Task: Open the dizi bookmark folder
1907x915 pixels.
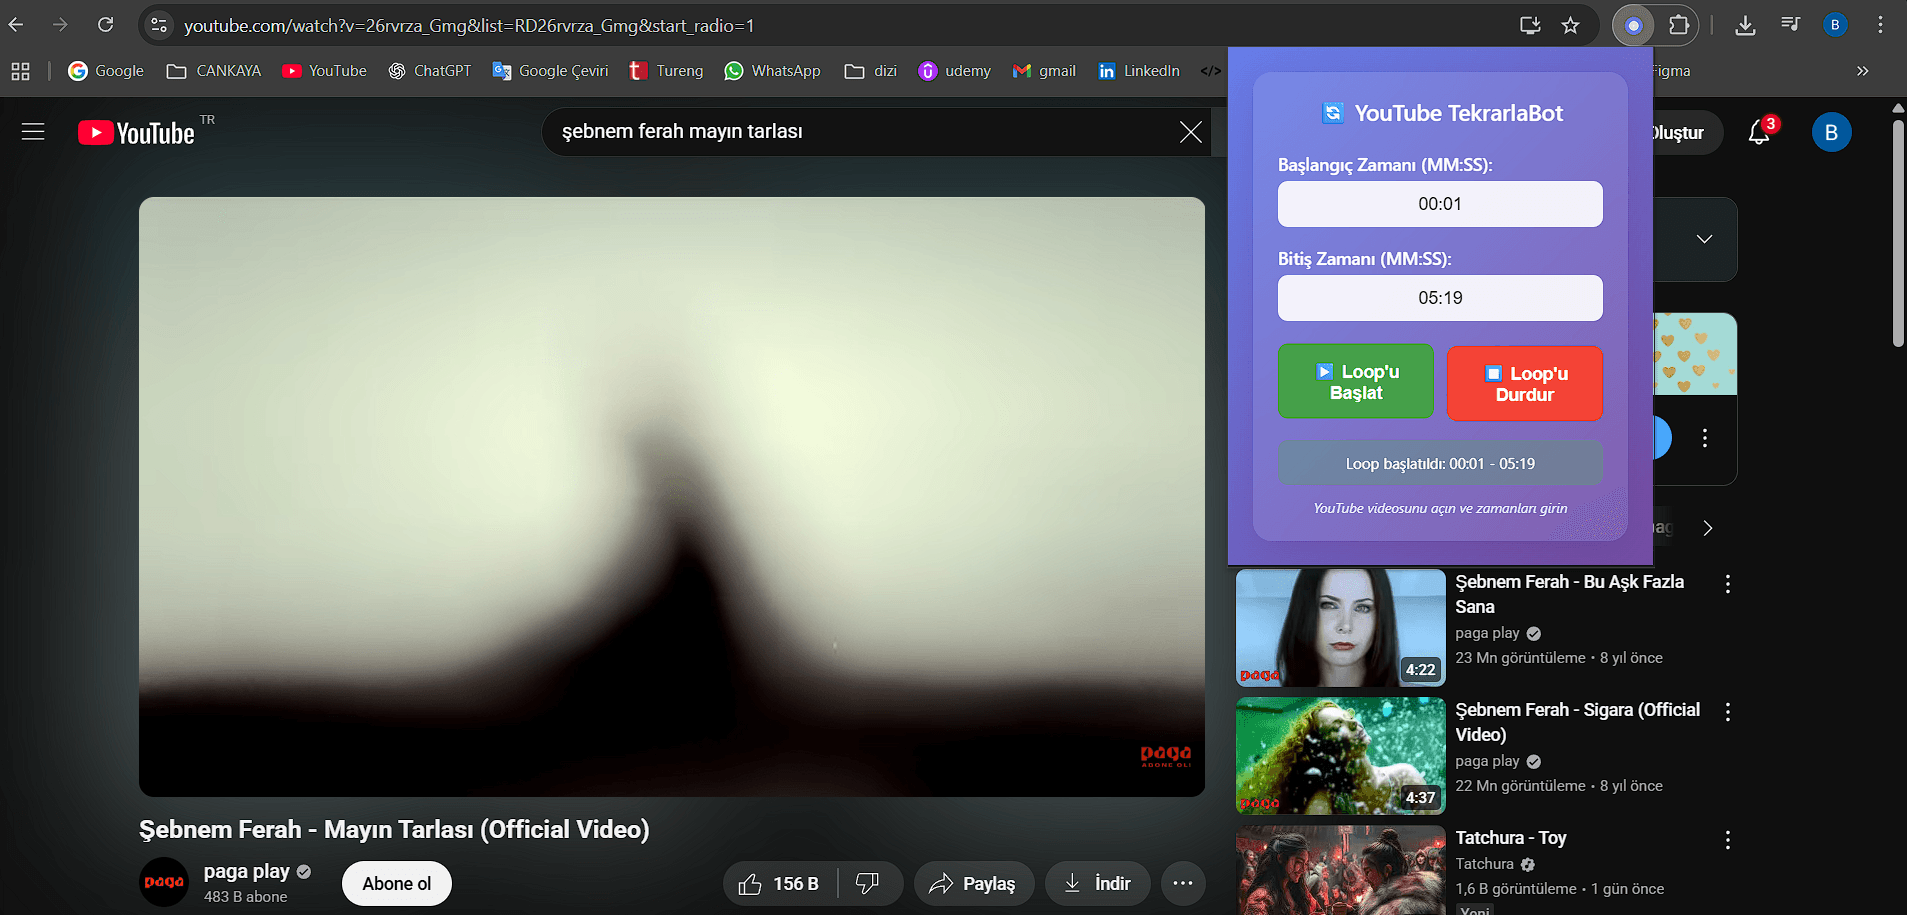Action: (x=871, y=71)
